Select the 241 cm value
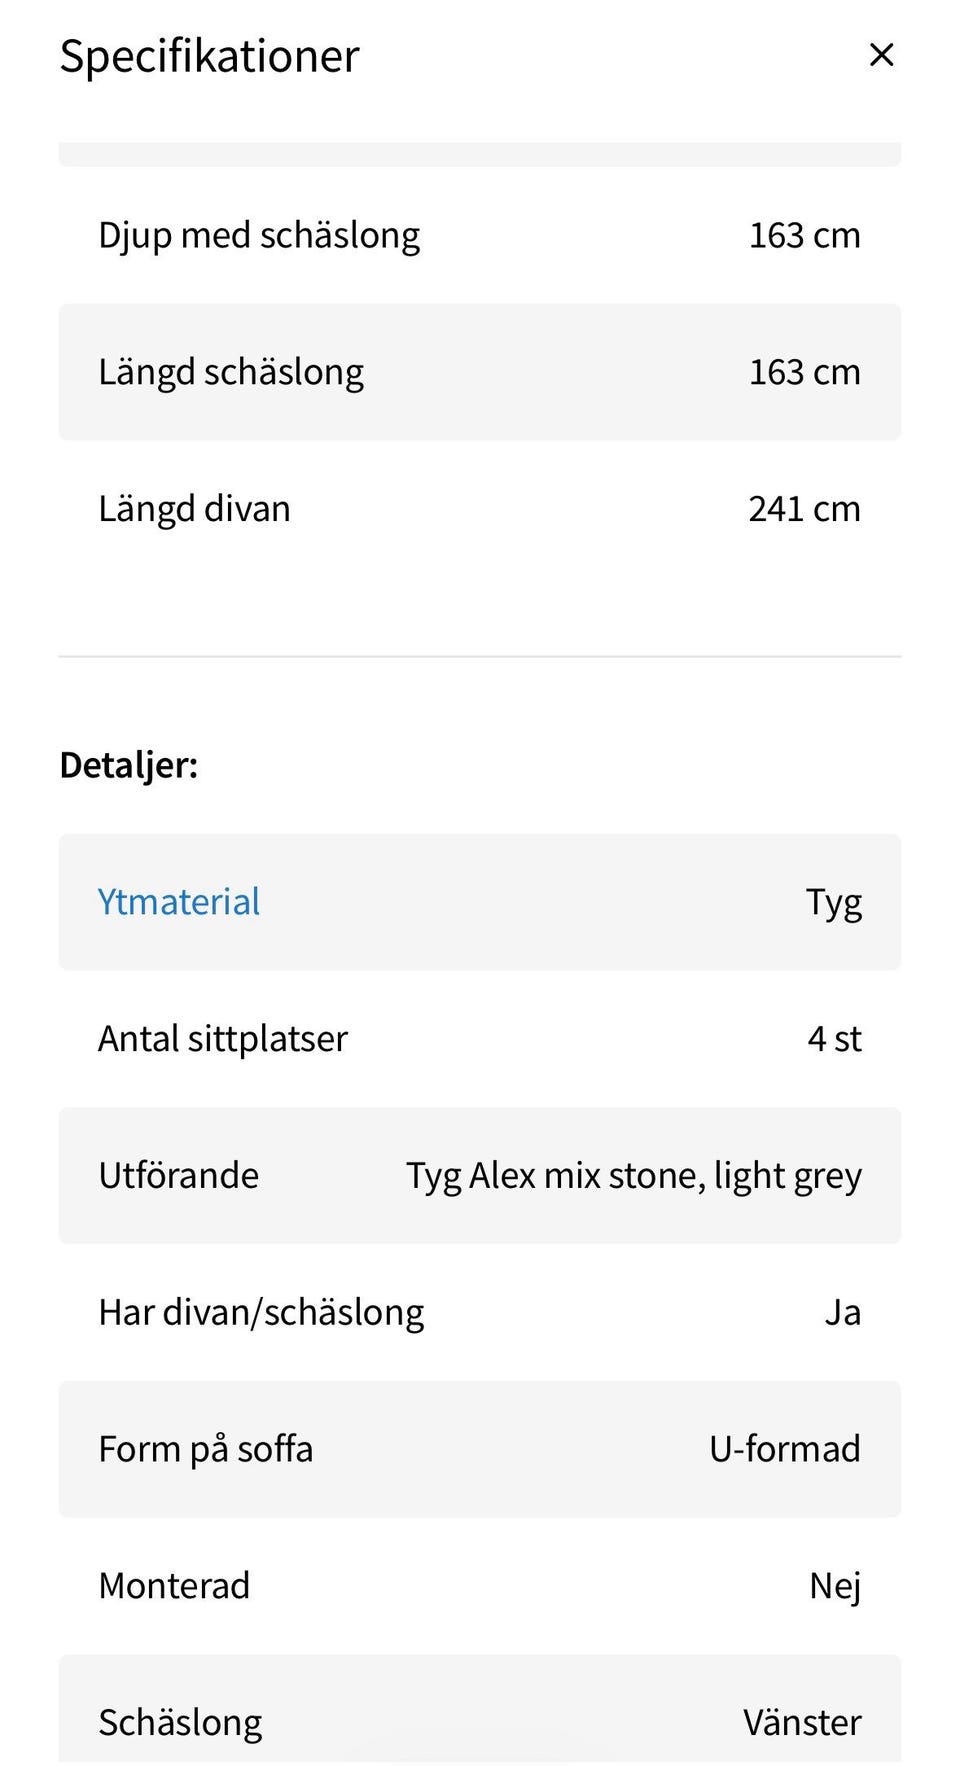This screenshot has height=1766, width=960. click(804, 509)
